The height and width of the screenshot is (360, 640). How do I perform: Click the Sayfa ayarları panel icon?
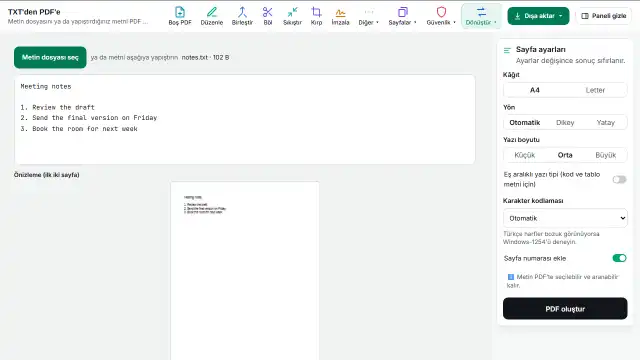coord(507,50)
